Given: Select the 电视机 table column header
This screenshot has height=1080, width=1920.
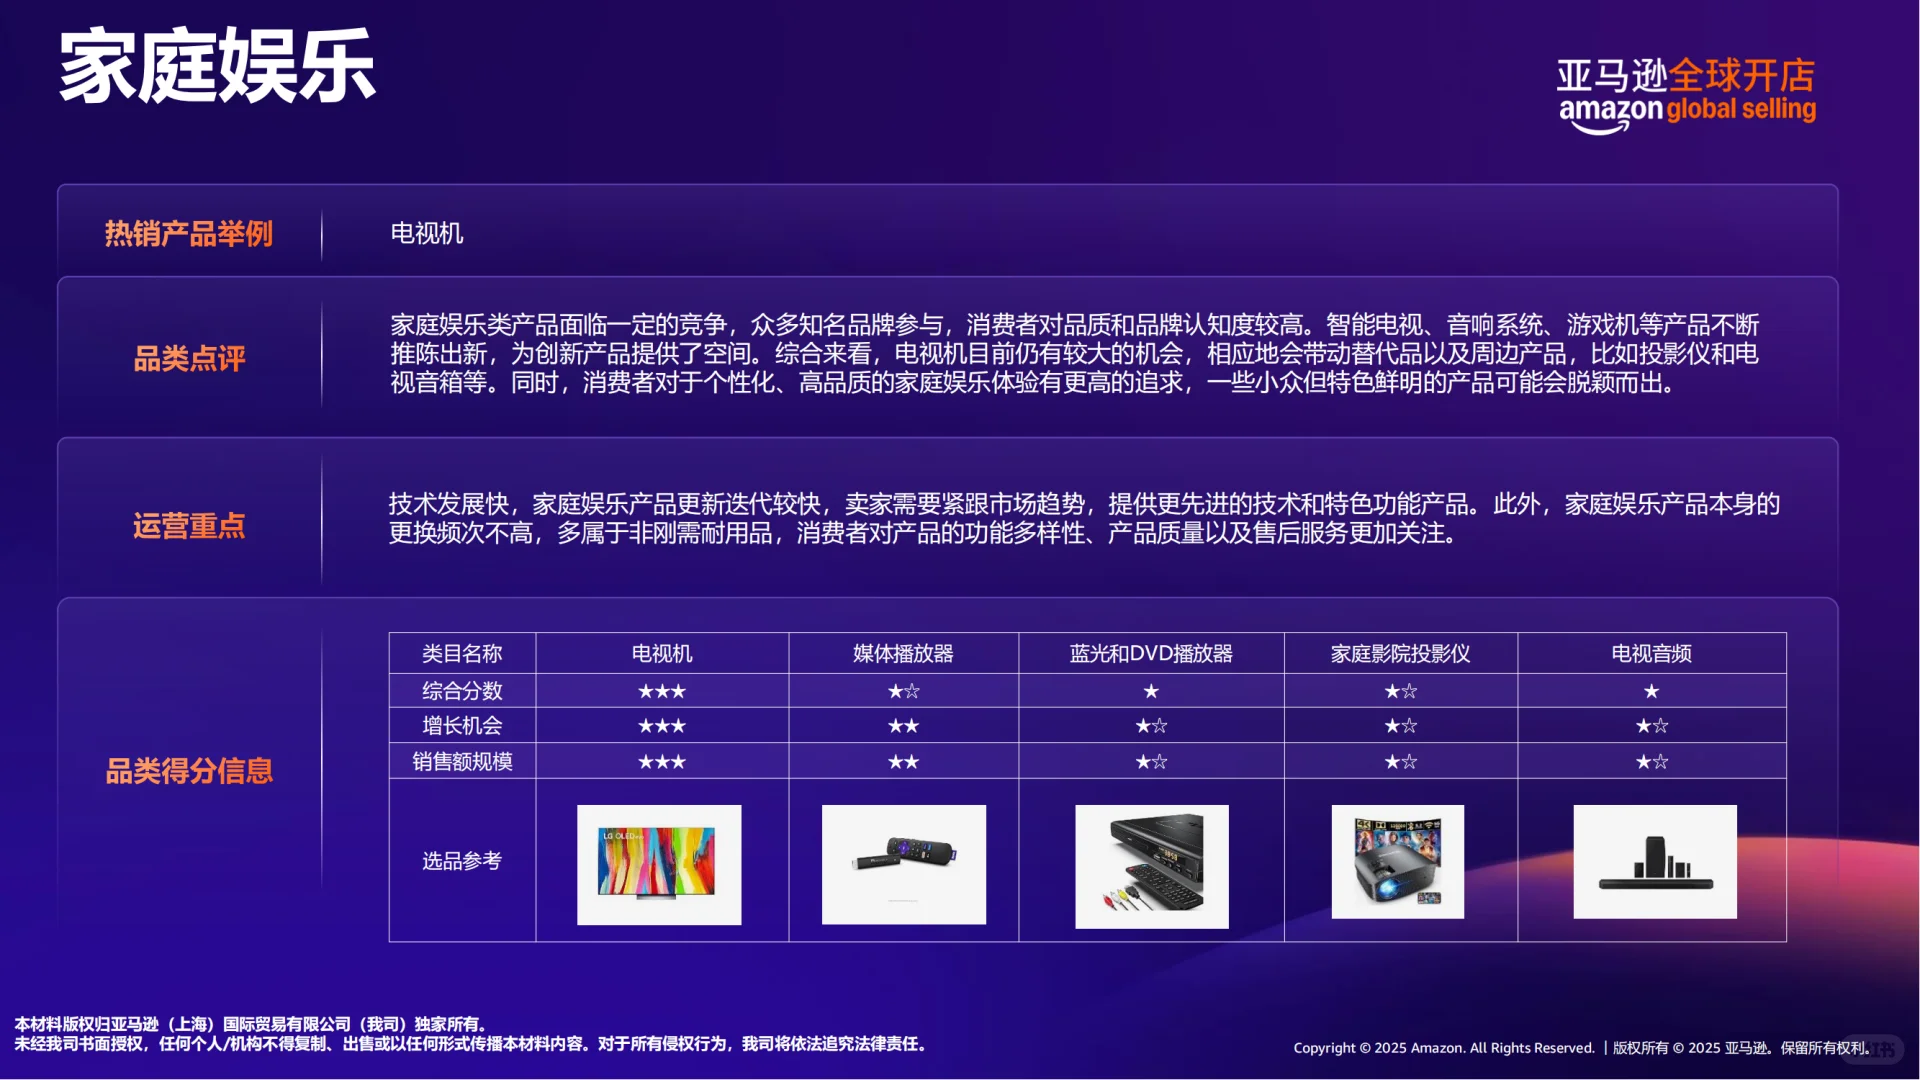Looking at the screenshot, I should tap(662, 653).
